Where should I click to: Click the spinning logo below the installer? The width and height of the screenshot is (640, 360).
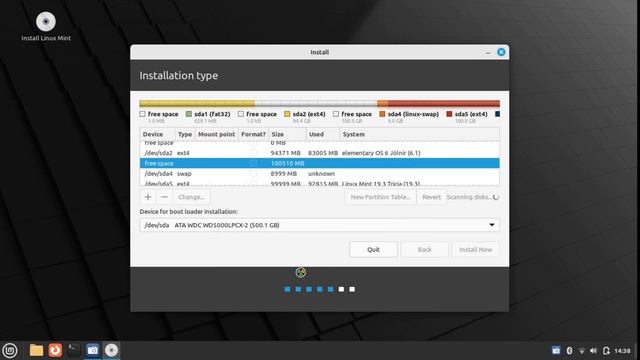(301, 272)
